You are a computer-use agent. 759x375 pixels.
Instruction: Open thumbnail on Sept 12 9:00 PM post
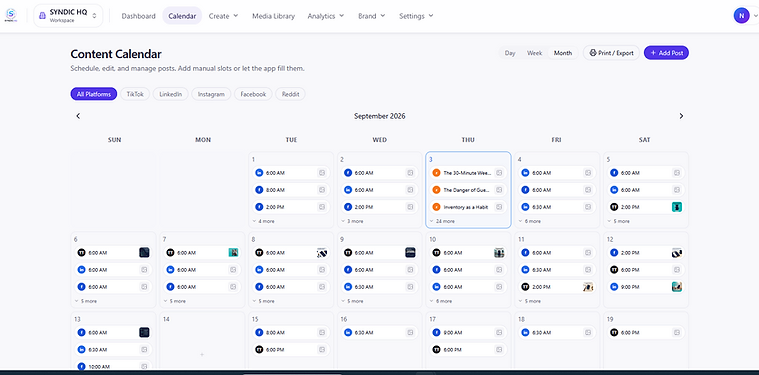coord(677,287)
